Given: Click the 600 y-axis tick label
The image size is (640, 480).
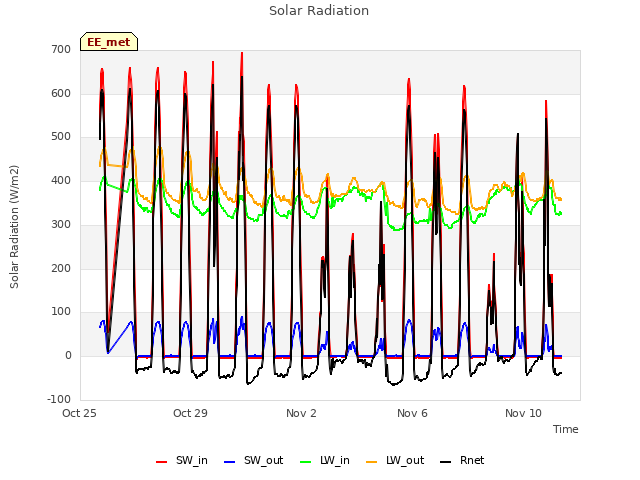Looking at the screenshot, I should (x=61, y=93).
